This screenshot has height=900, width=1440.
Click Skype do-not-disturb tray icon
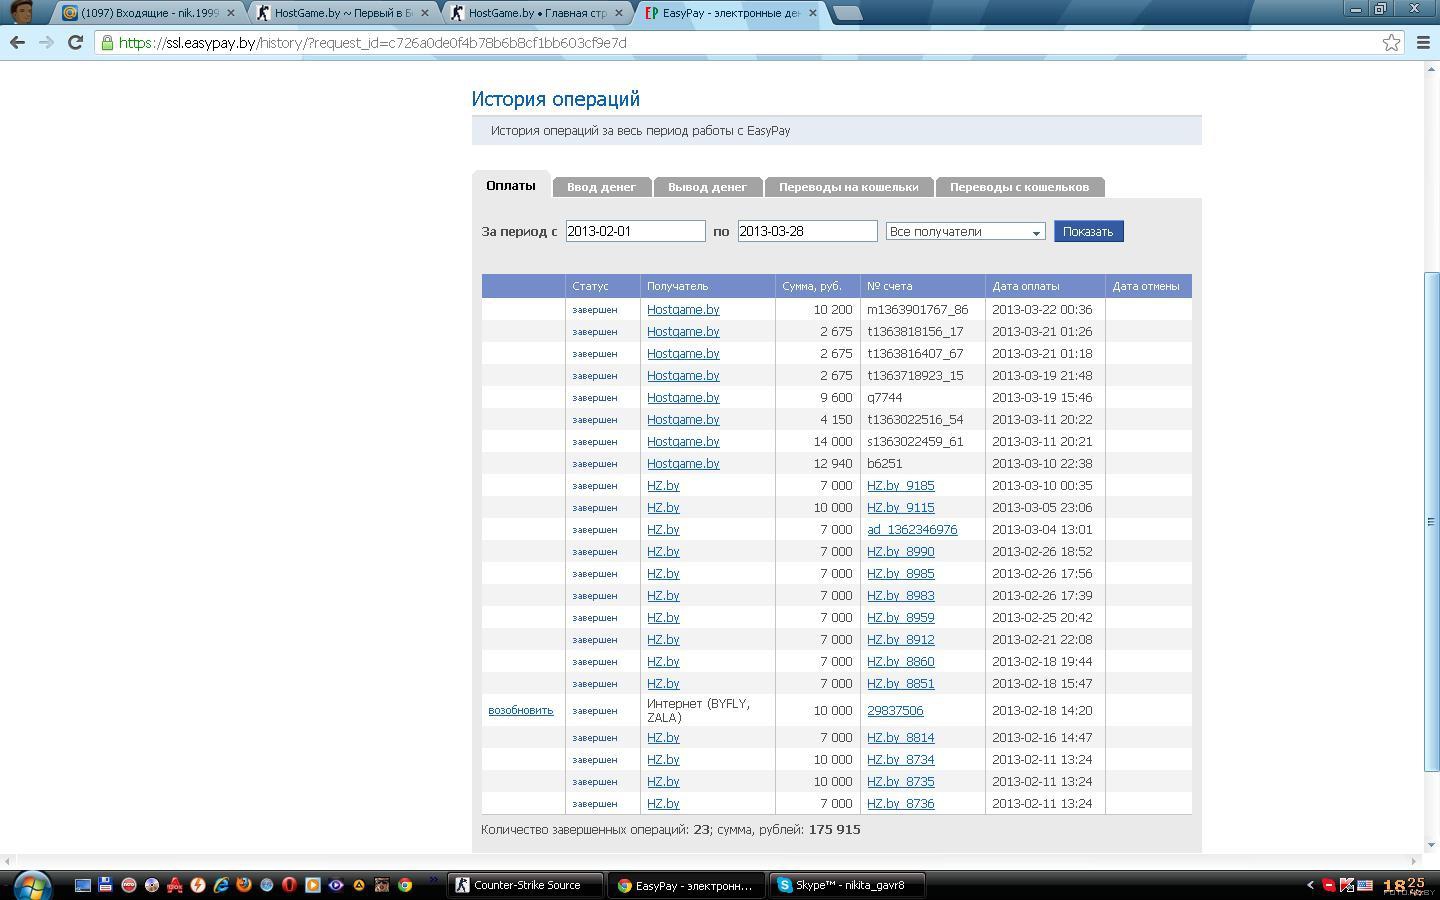[x=1328, y=885]
